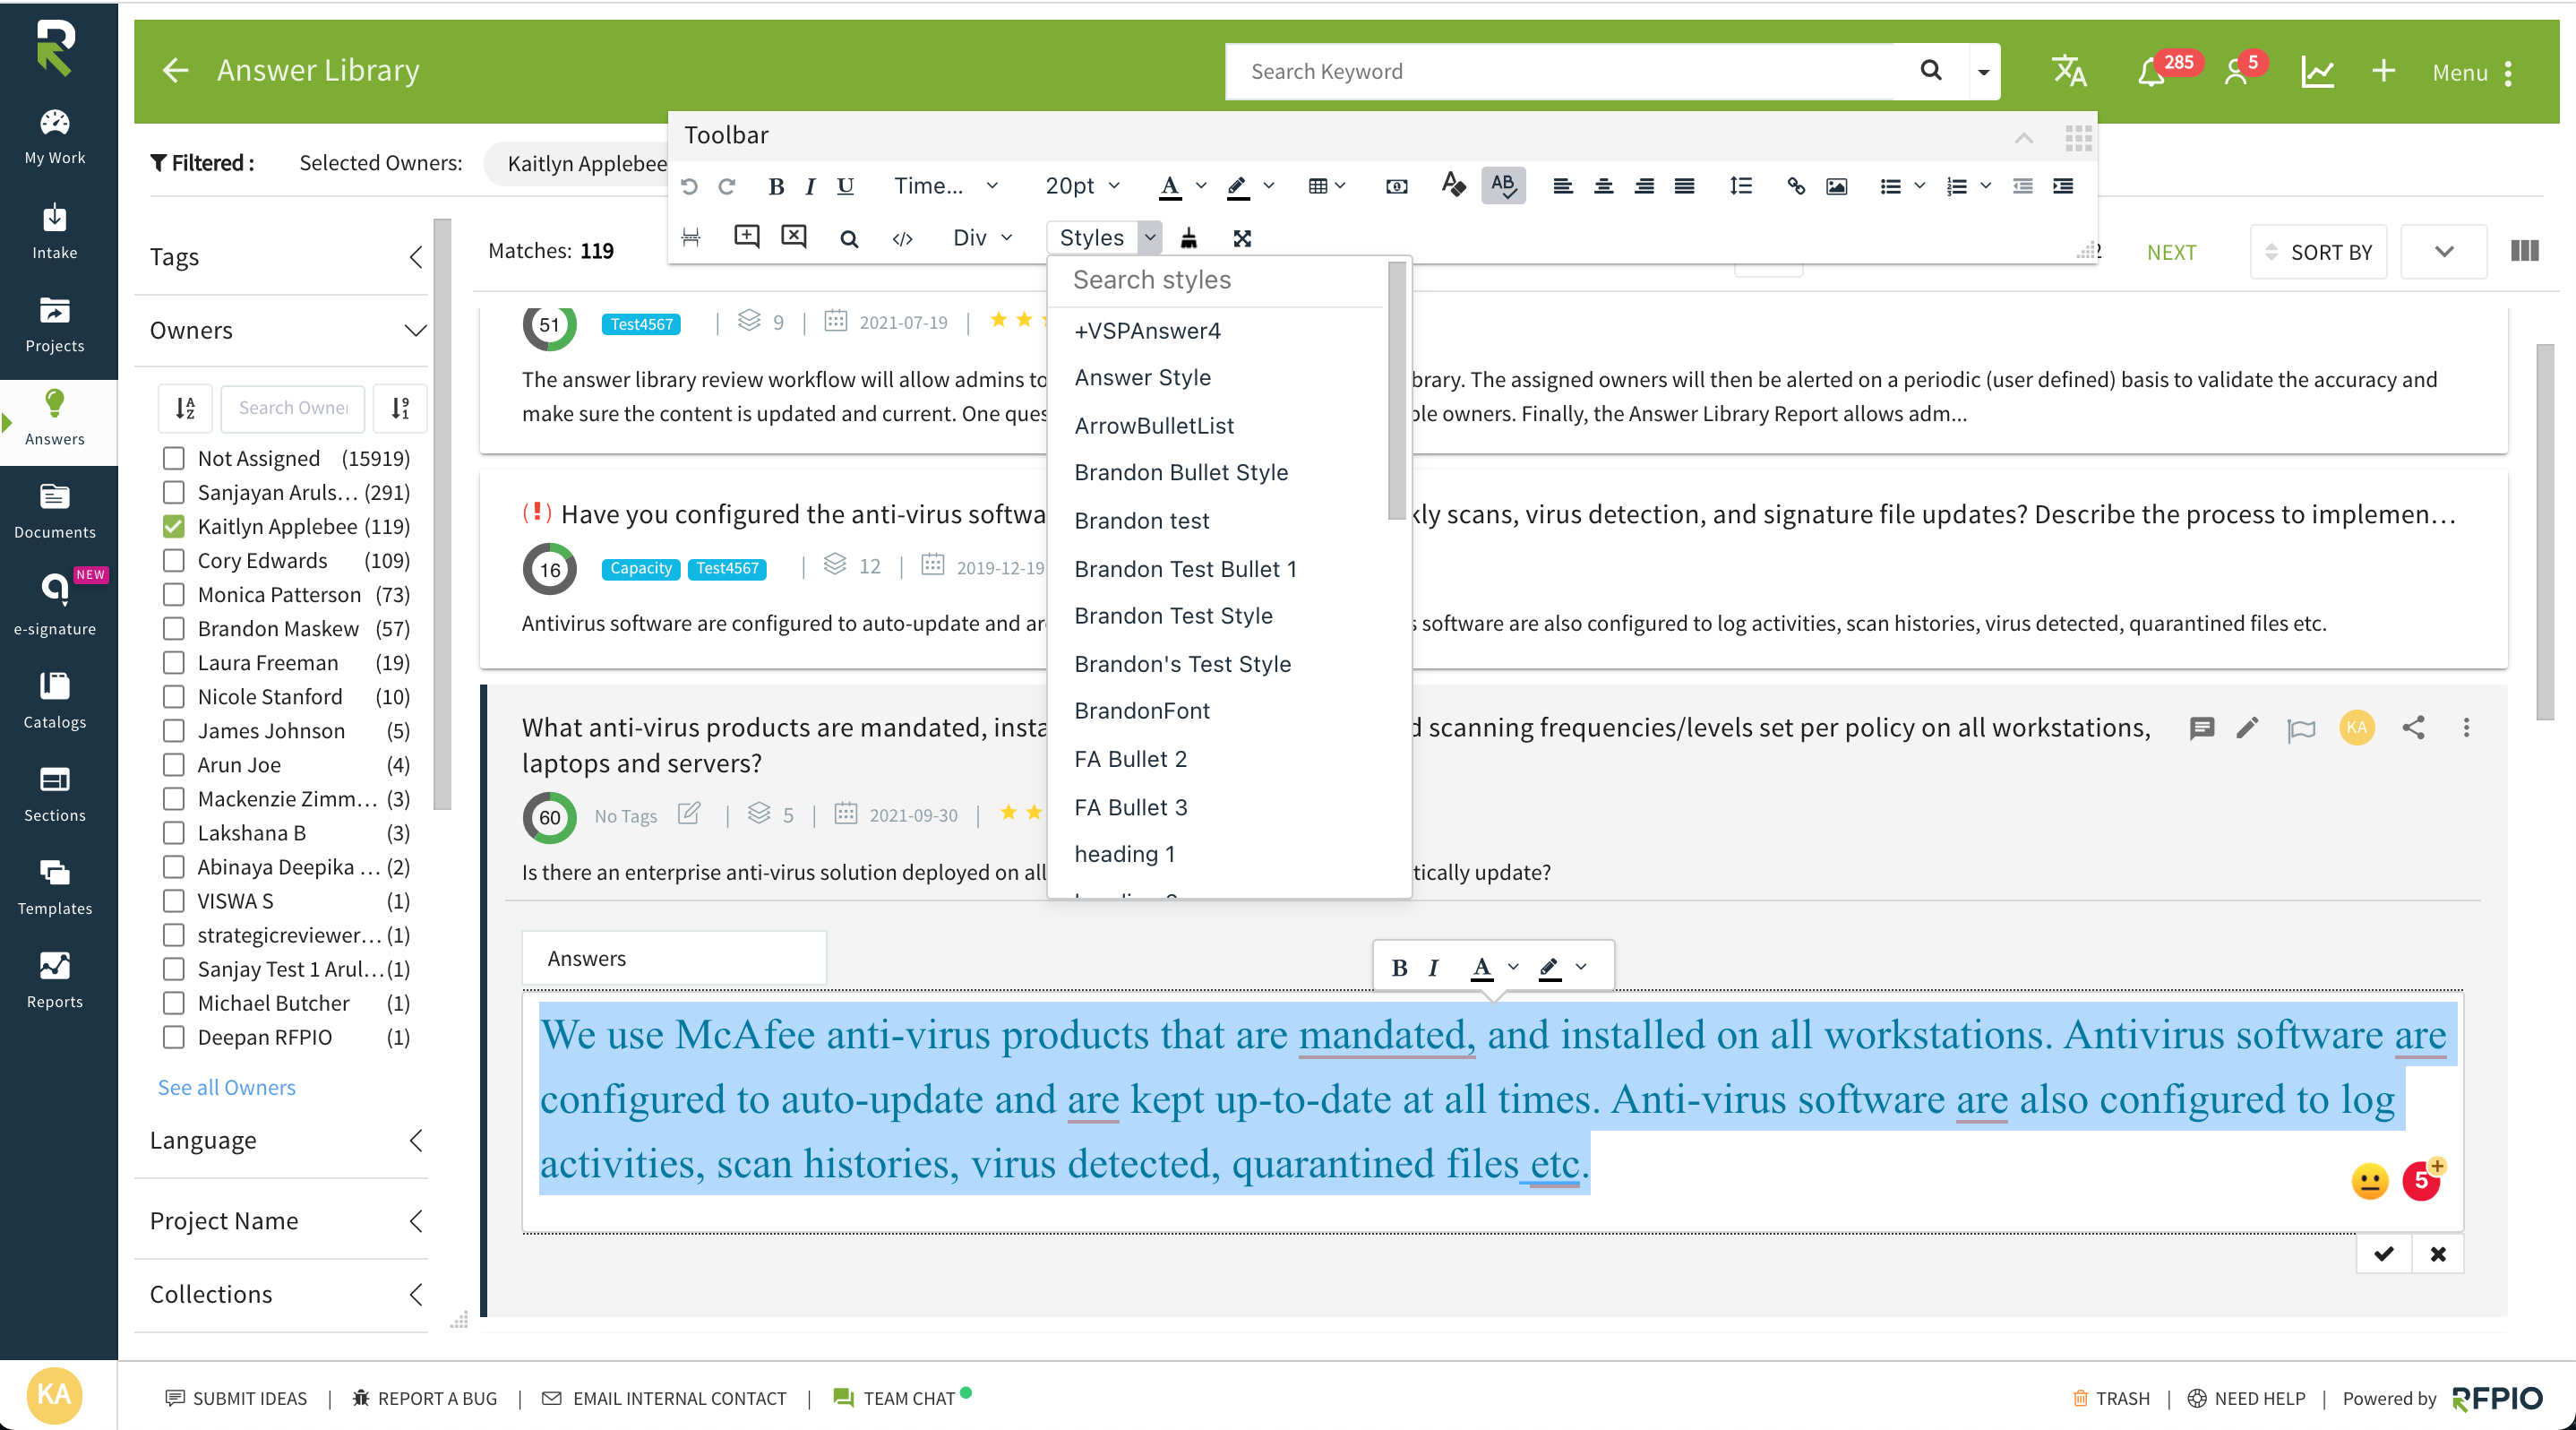Open the translate language icon in header

coord(2069,72)
